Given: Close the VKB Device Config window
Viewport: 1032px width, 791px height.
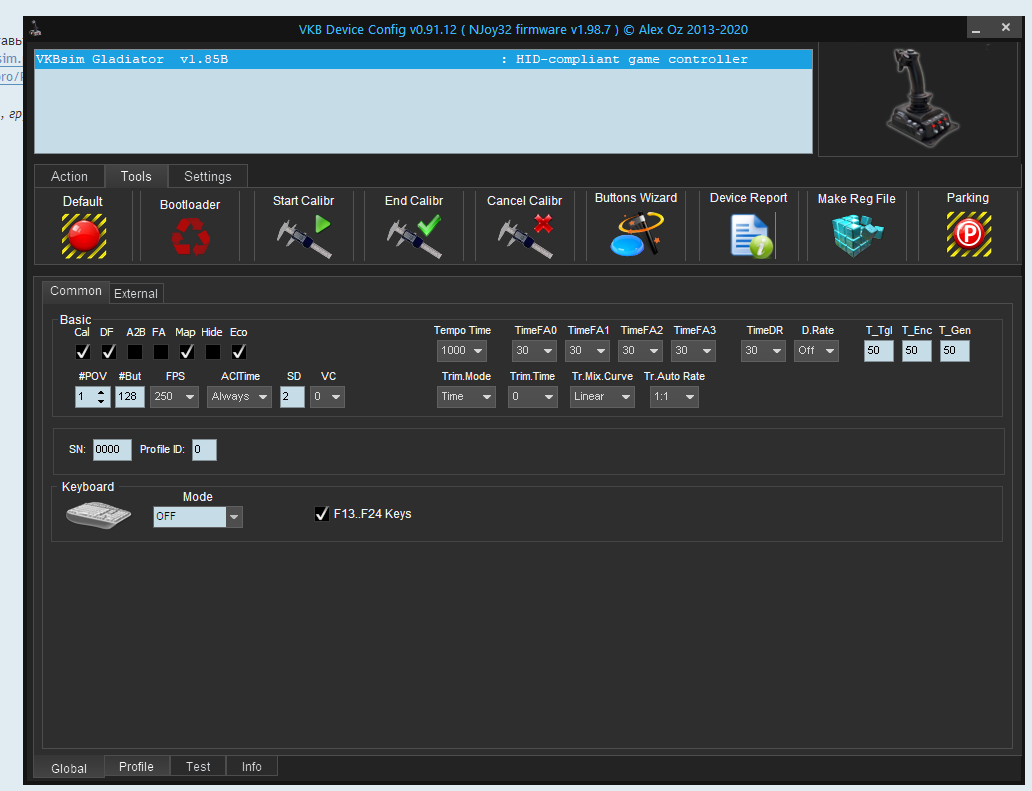Looking at the screenshot, I should point(1006,28).
